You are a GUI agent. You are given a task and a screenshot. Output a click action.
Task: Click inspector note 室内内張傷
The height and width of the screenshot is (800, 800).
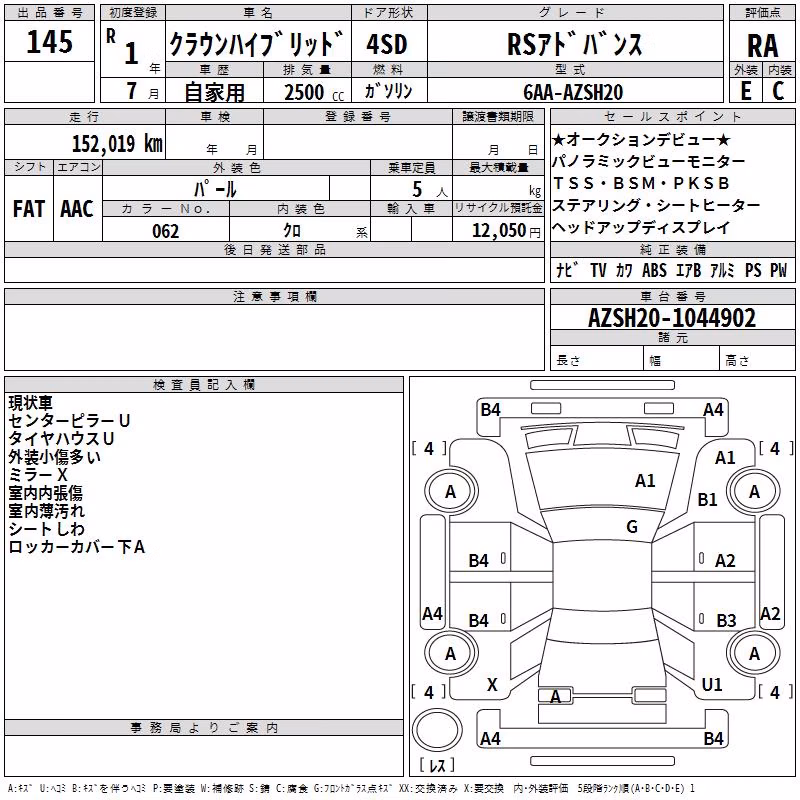point(45,493)
